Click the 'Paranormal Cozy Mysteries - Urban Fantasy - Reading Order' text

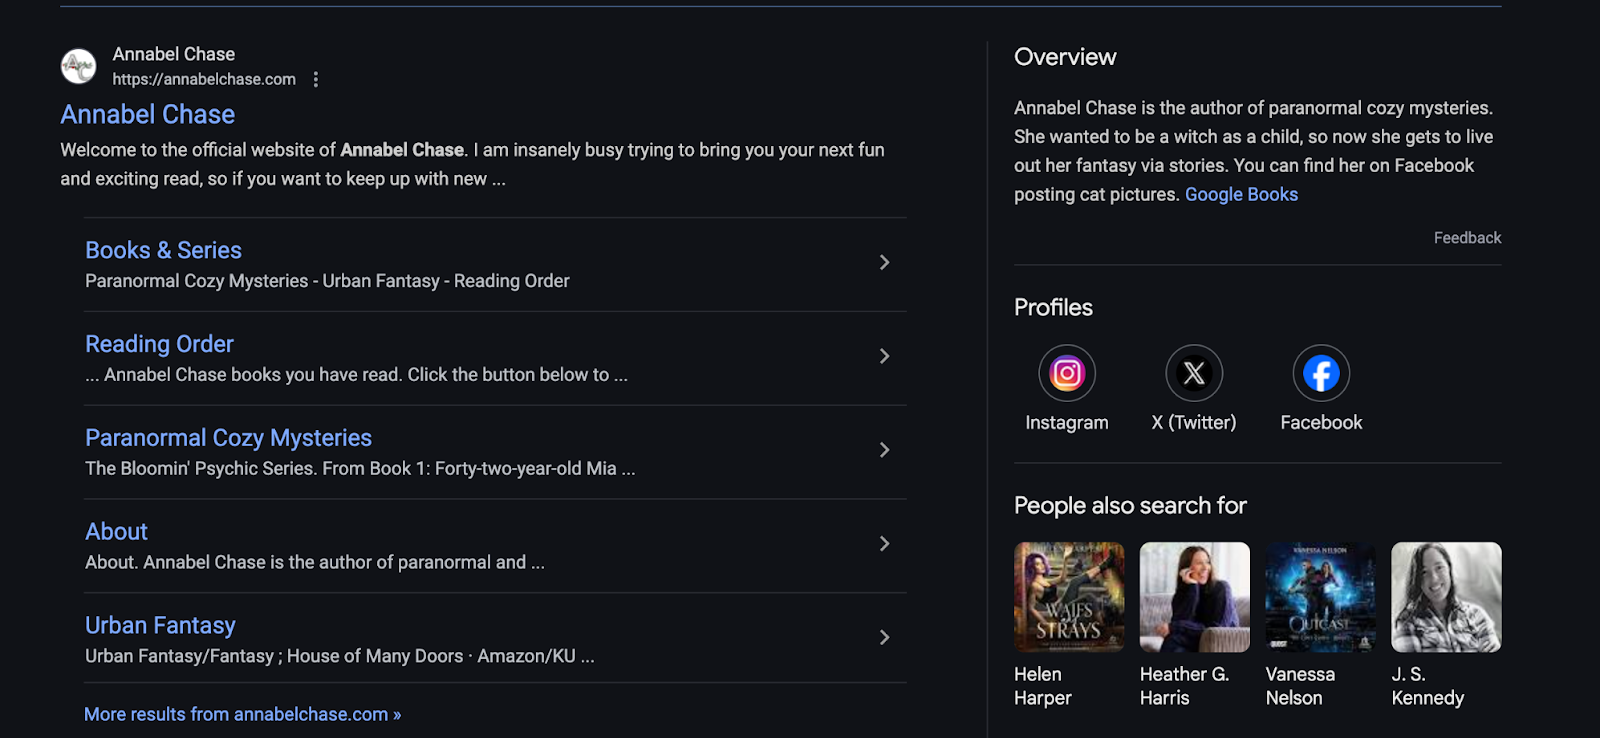[x=327, y=281]
